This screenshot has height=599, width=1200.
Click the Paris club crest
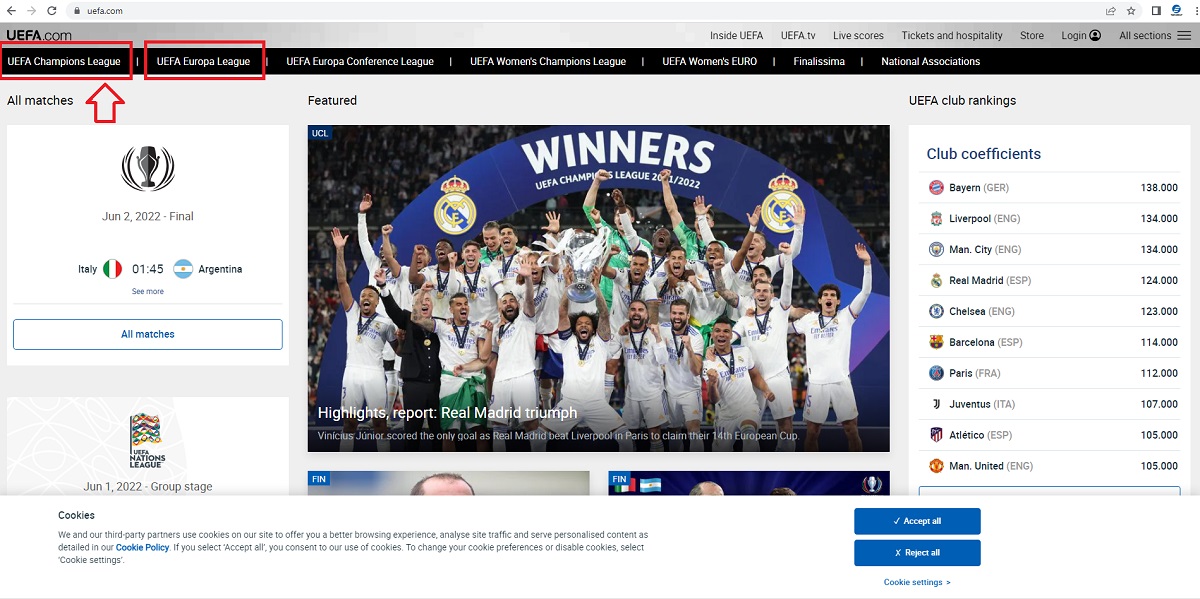(x=936, y=374)
